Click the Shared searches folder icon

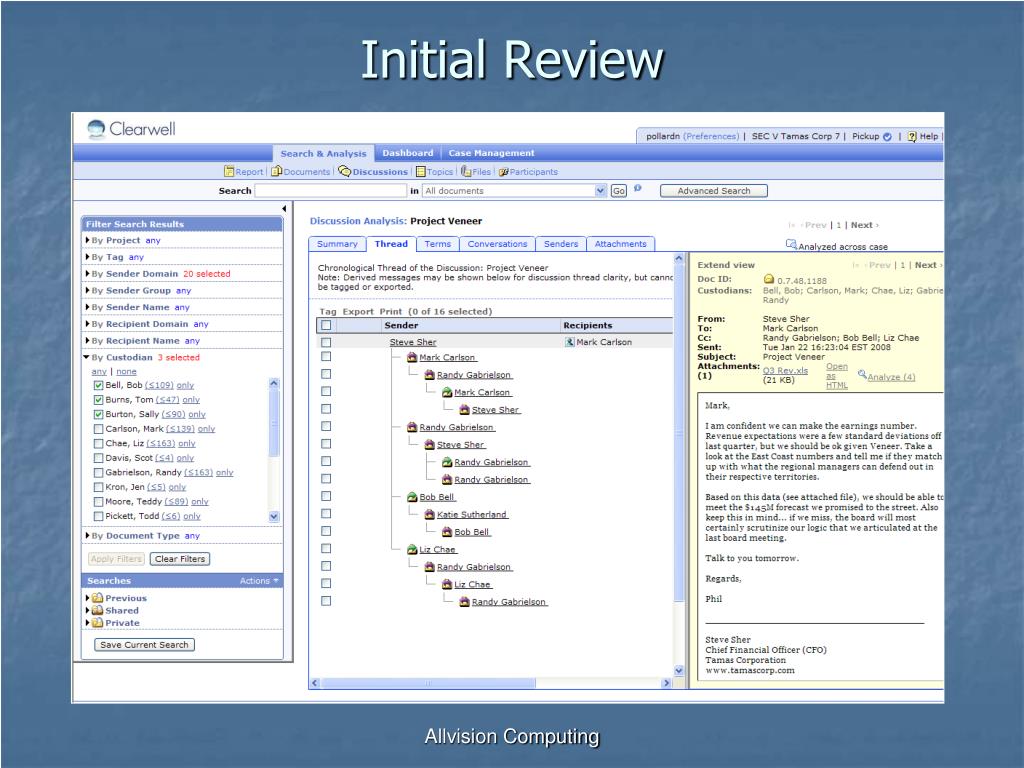97,610
